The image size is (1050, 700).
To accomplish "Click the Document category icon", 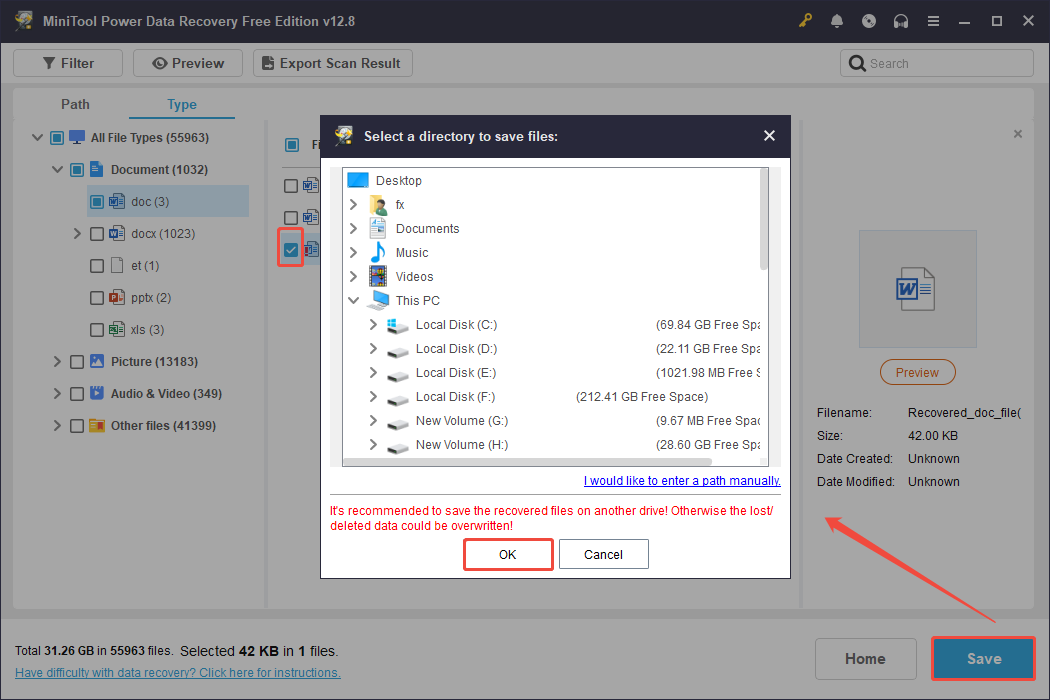I will pyautogui.click(x=96, y=169).
